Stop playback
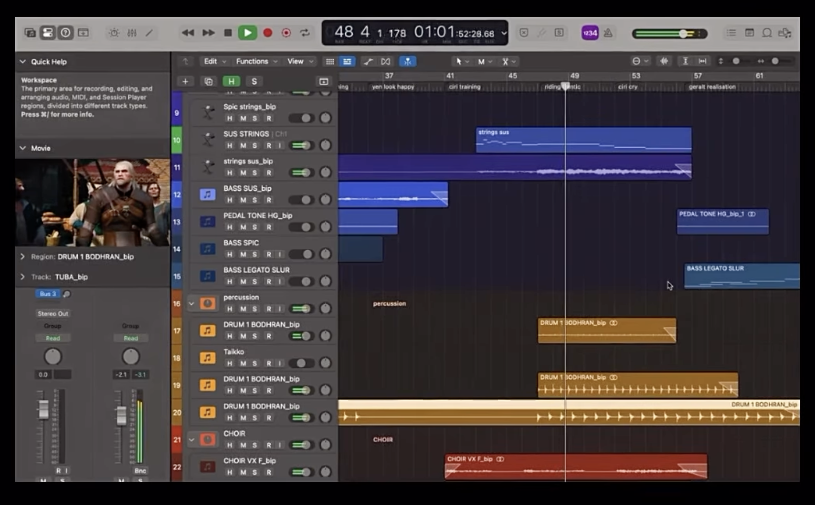The image size is (815, 505). pyautogui.click(x=228, y=33)
